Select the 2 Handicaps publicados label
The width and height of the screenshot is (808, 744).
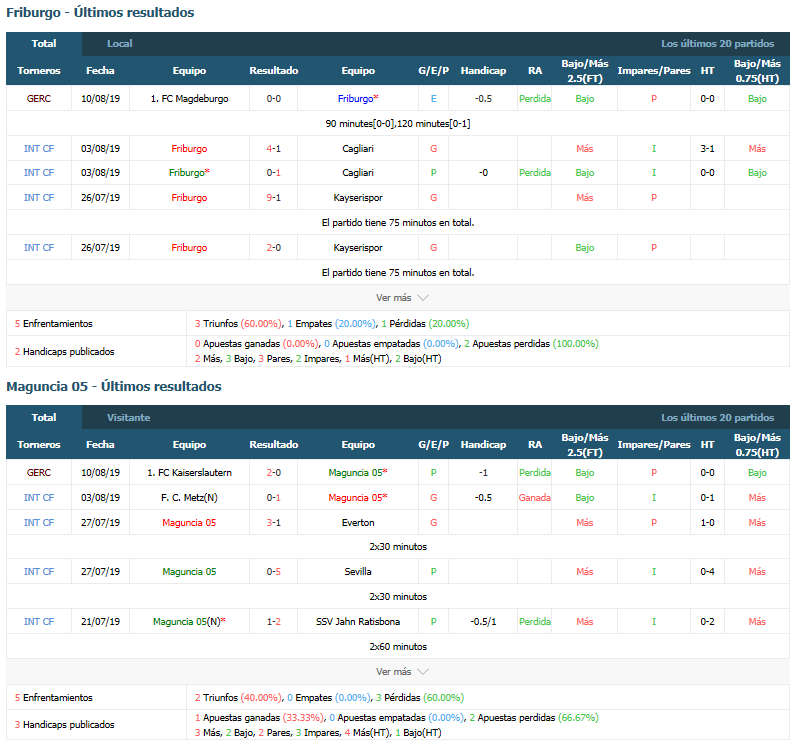point(64,351)
